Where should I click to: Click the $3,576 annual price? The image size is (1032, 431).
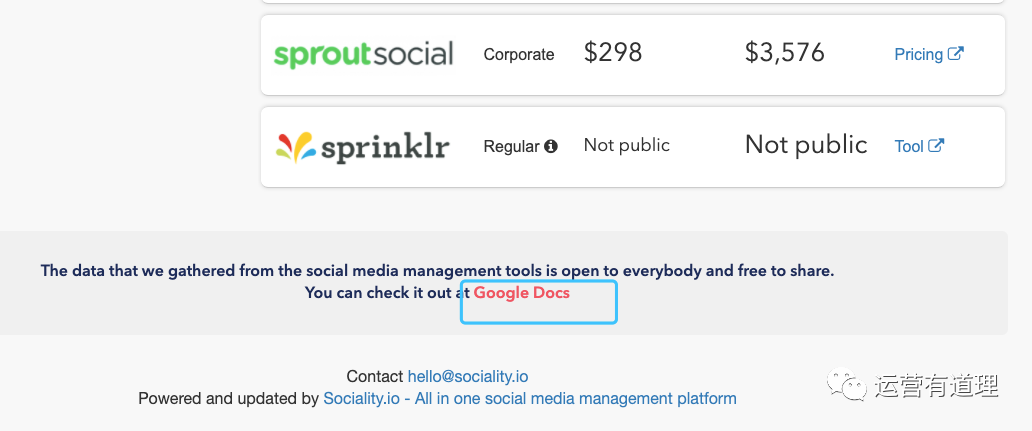[x=785, y=53]
